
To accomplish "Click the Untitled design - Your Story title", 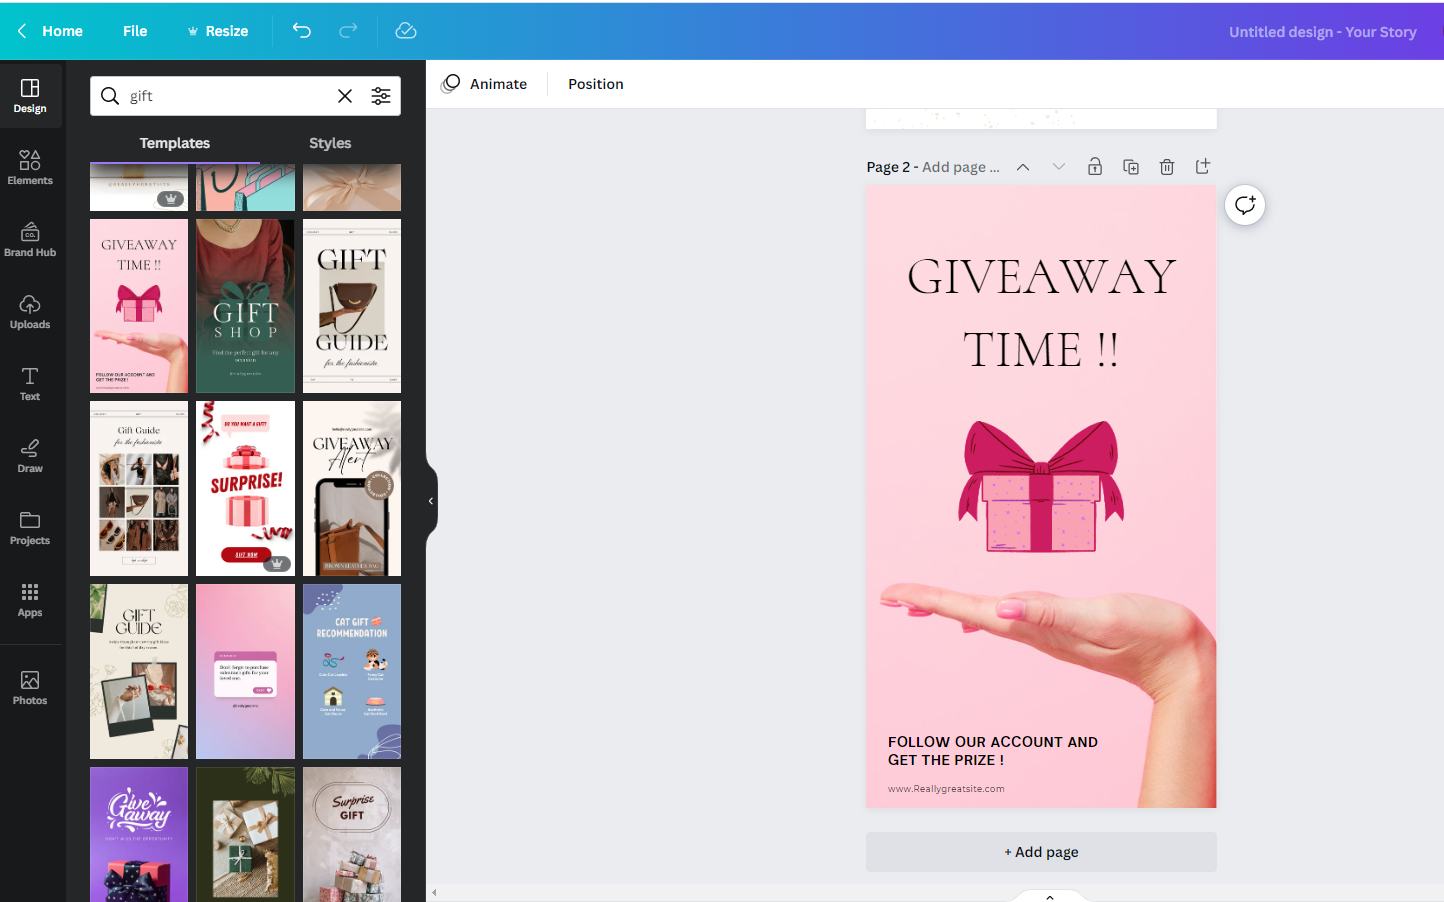I will (1322, 32).
